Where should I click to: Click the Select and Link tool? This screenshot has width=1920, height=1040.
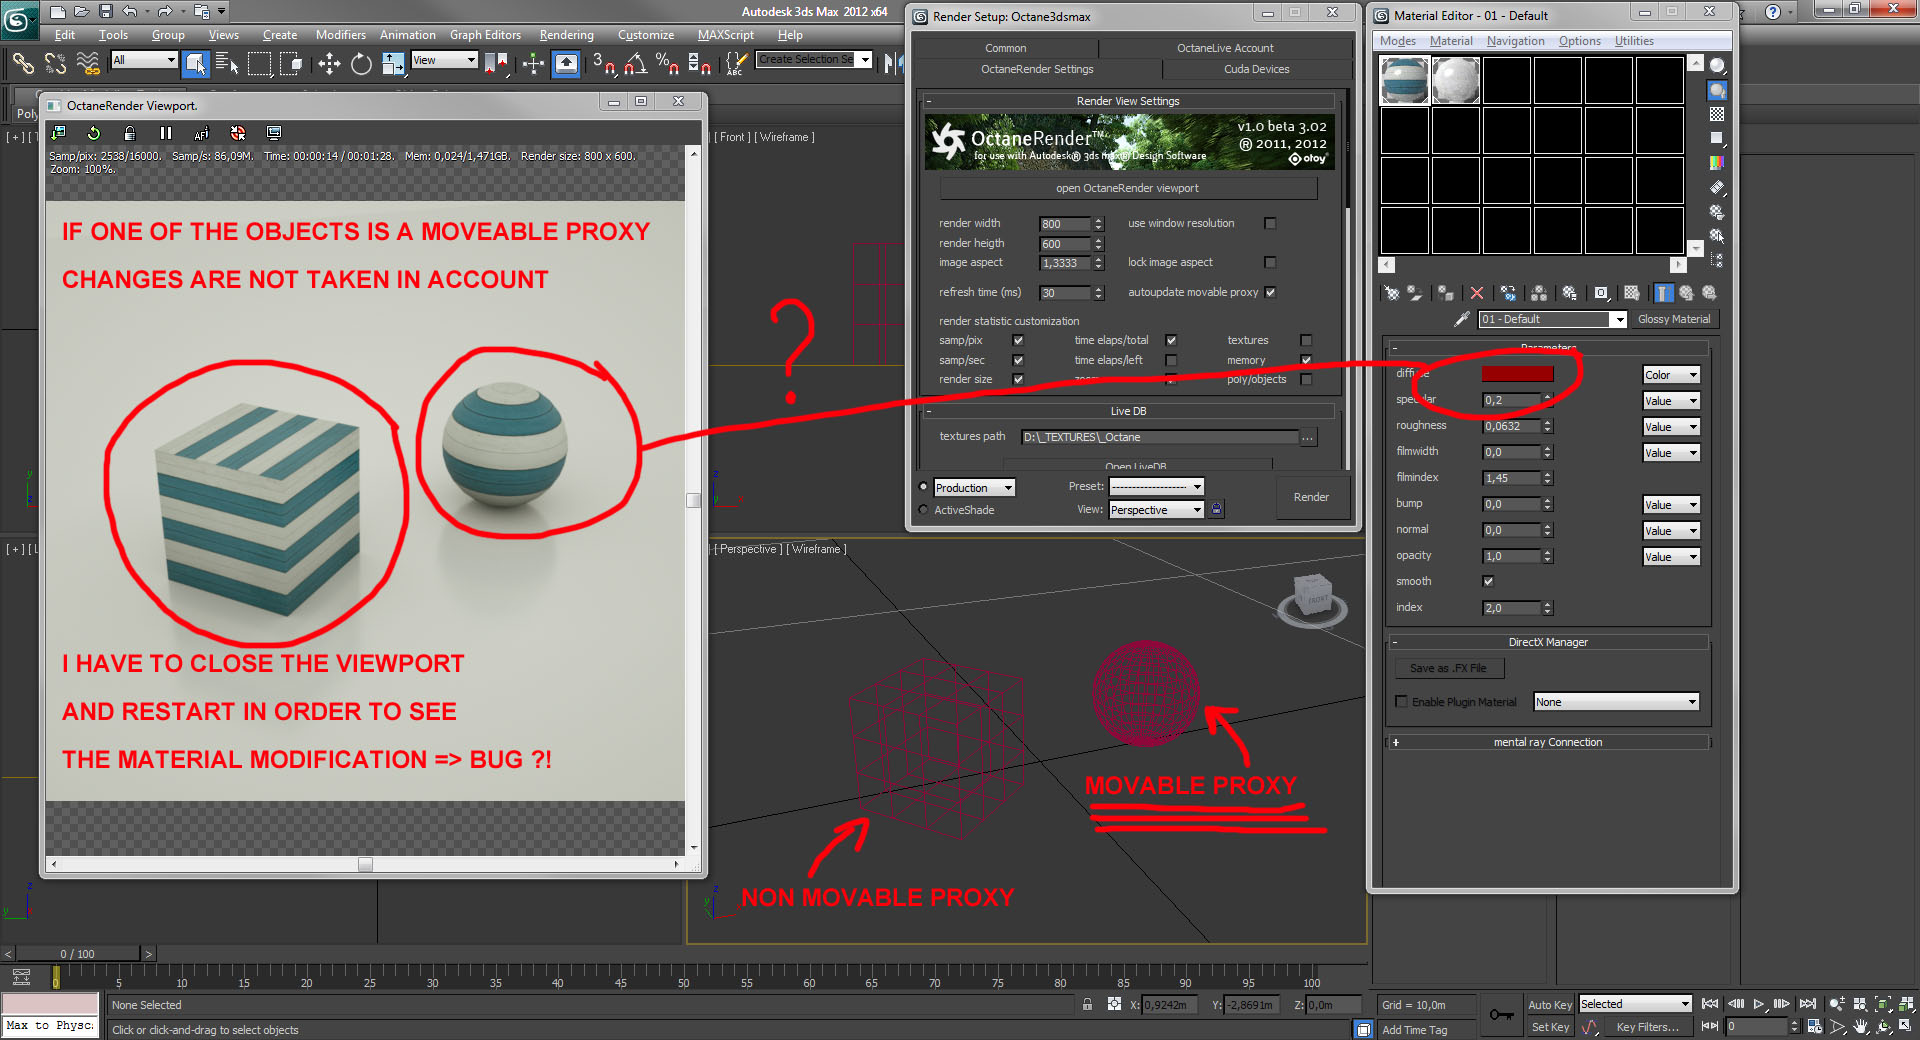coord(22,64)
